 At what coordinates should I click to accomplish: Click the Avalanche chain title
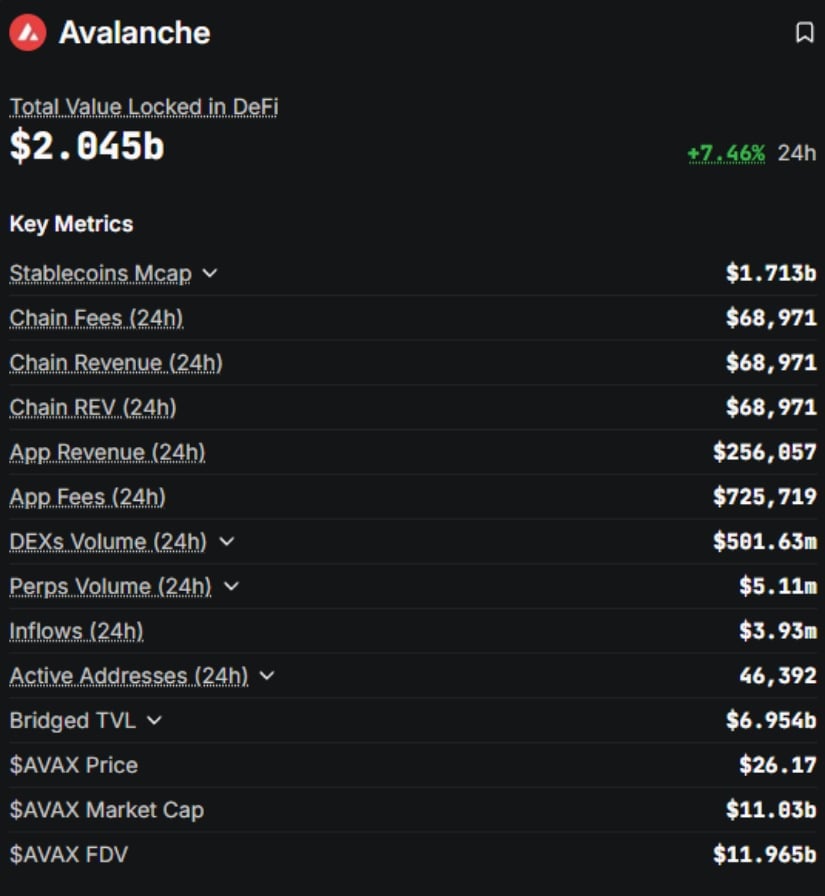point(135,33)
